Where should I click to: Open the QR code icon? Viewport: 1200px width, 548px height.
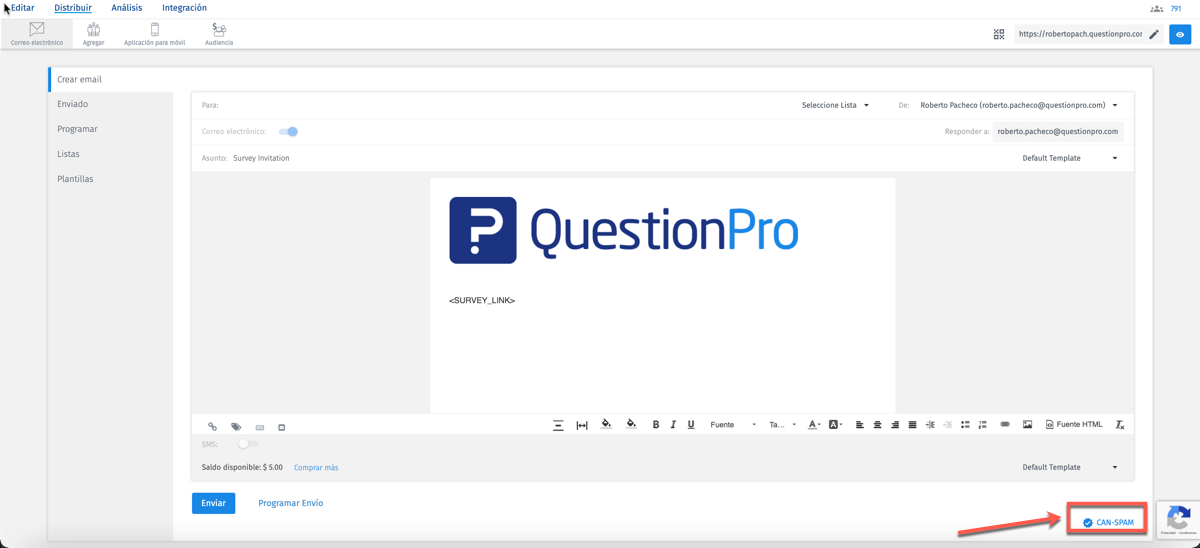click(x=999, y=34)
